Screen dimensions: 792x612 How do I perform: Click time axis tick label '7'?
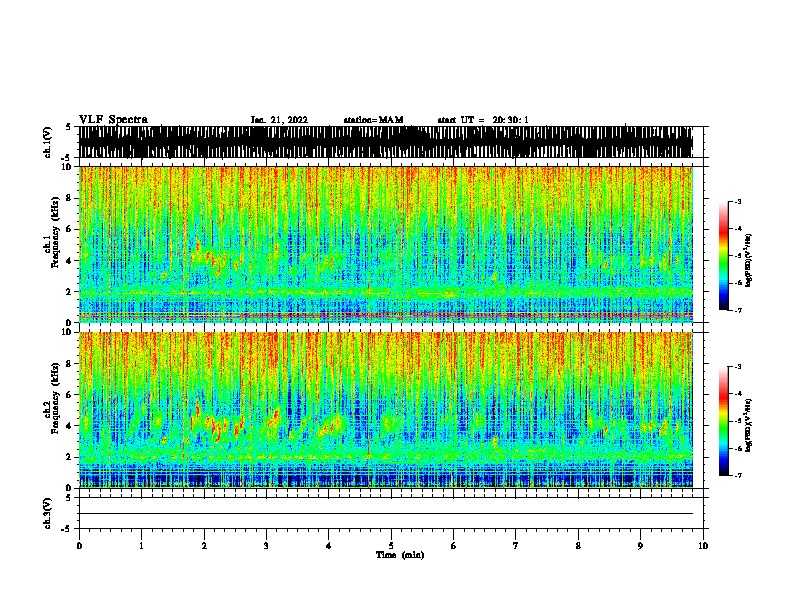[516, 546]
